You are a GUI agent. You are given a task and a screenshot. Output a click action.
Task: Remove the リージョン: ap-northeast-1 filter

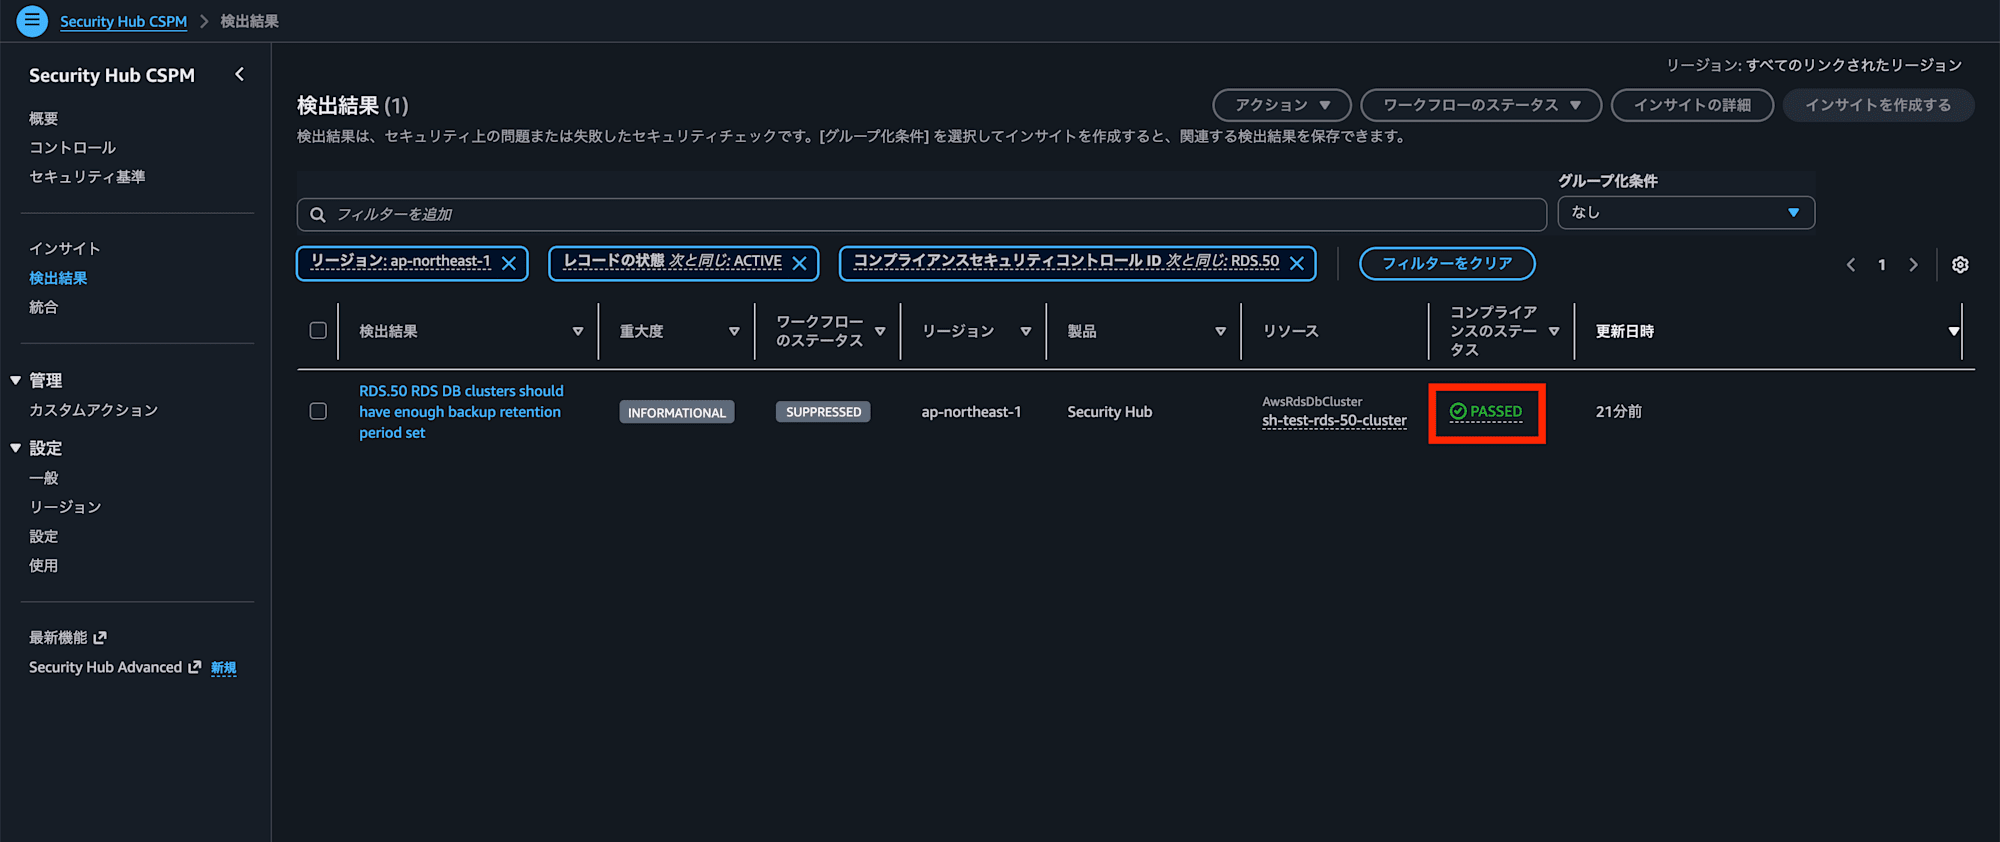coord(509,263)
